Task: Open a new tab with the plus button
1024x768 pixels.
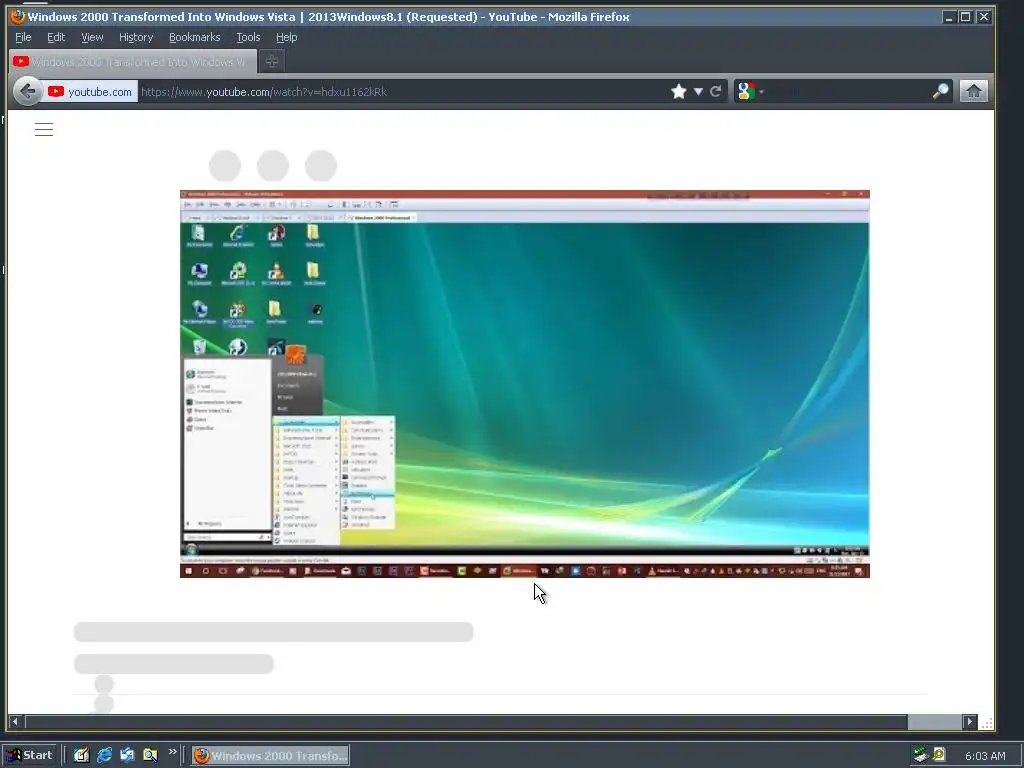Action: tap(272, 61)
